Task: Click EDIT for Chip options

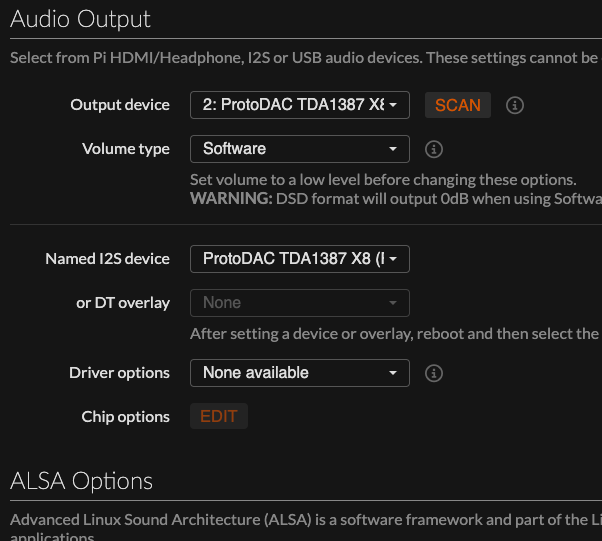Action: (x=219, y=416)
